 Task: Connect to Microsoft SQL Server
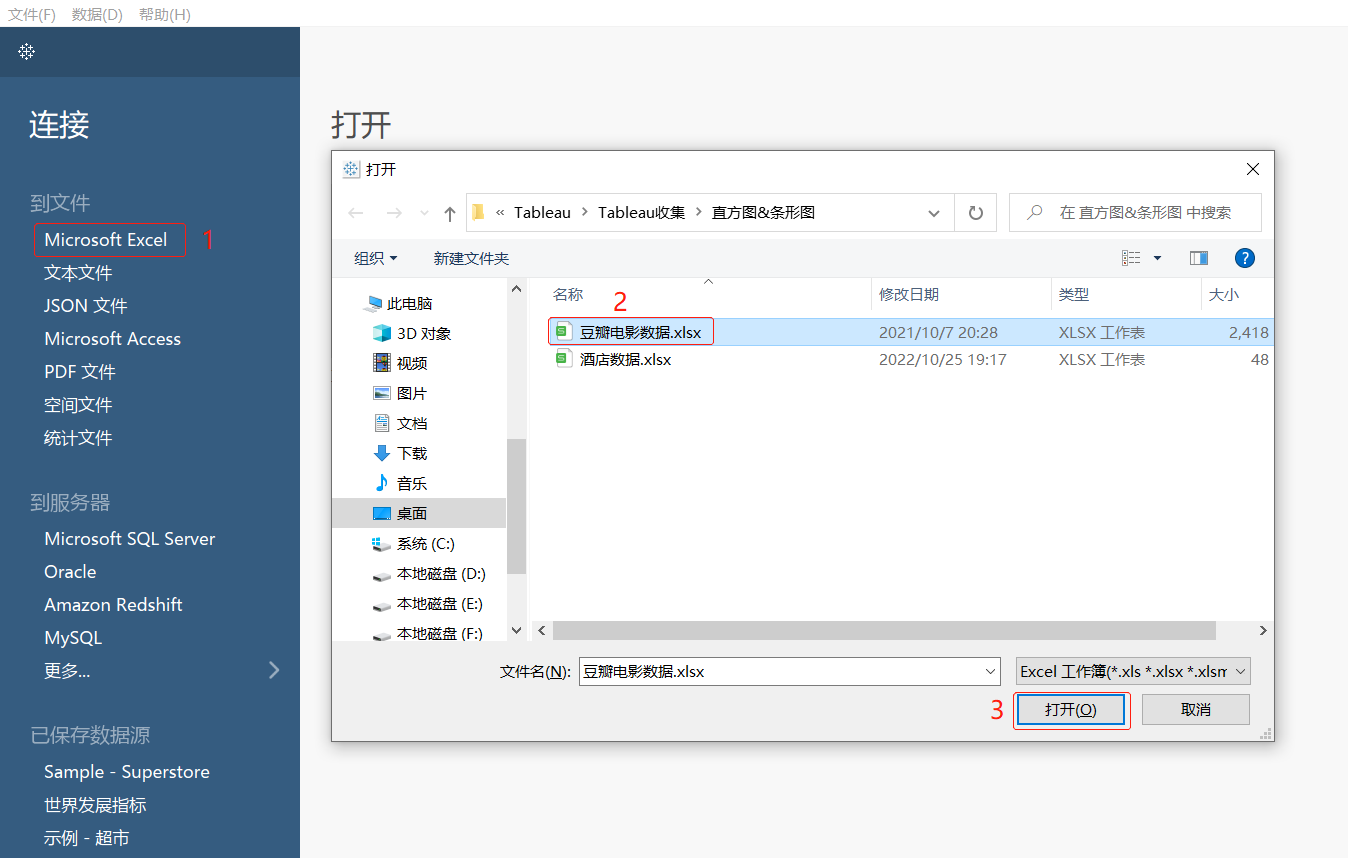(130, 539)
